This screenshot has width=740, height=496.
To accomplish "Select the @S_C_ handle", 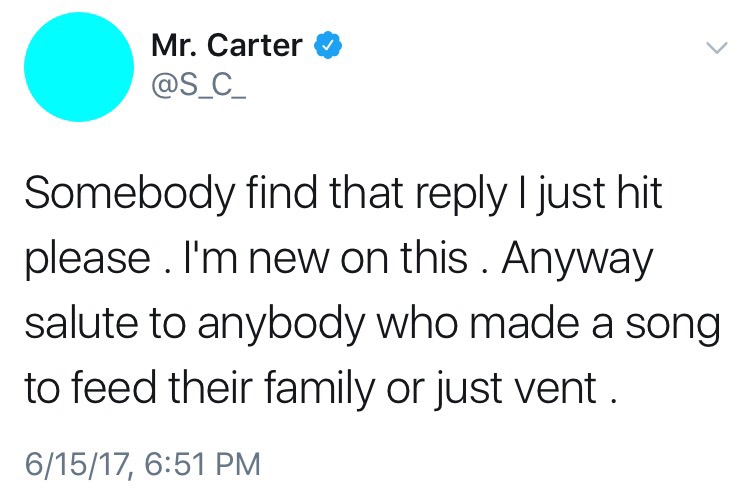I will [198, 86].
